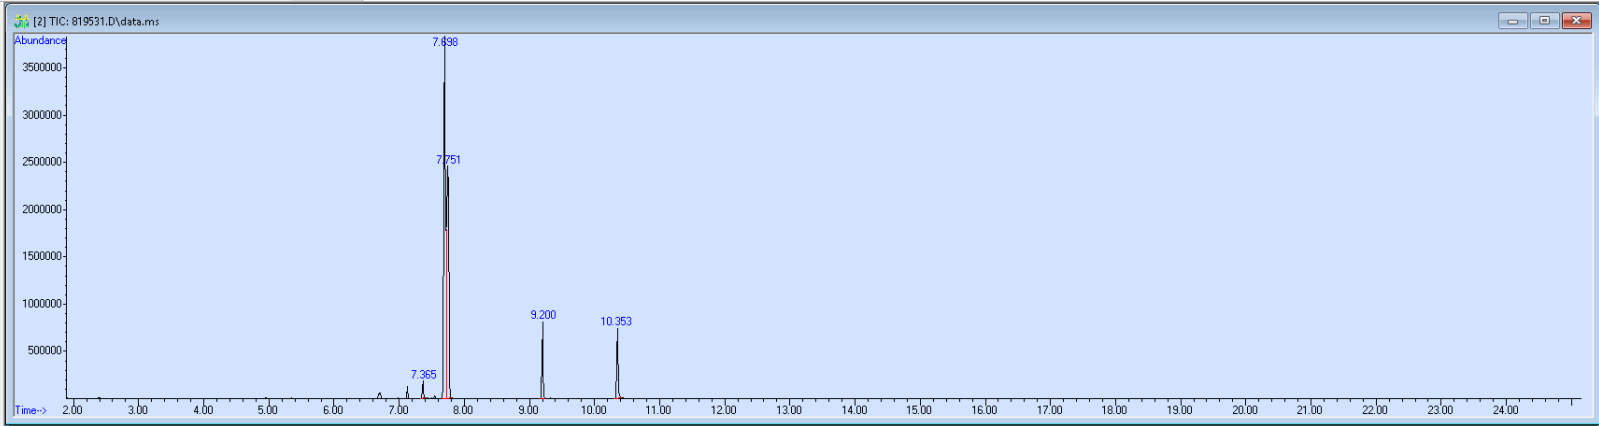Select the peak labeled 7.698

click(x=445, y=42)
